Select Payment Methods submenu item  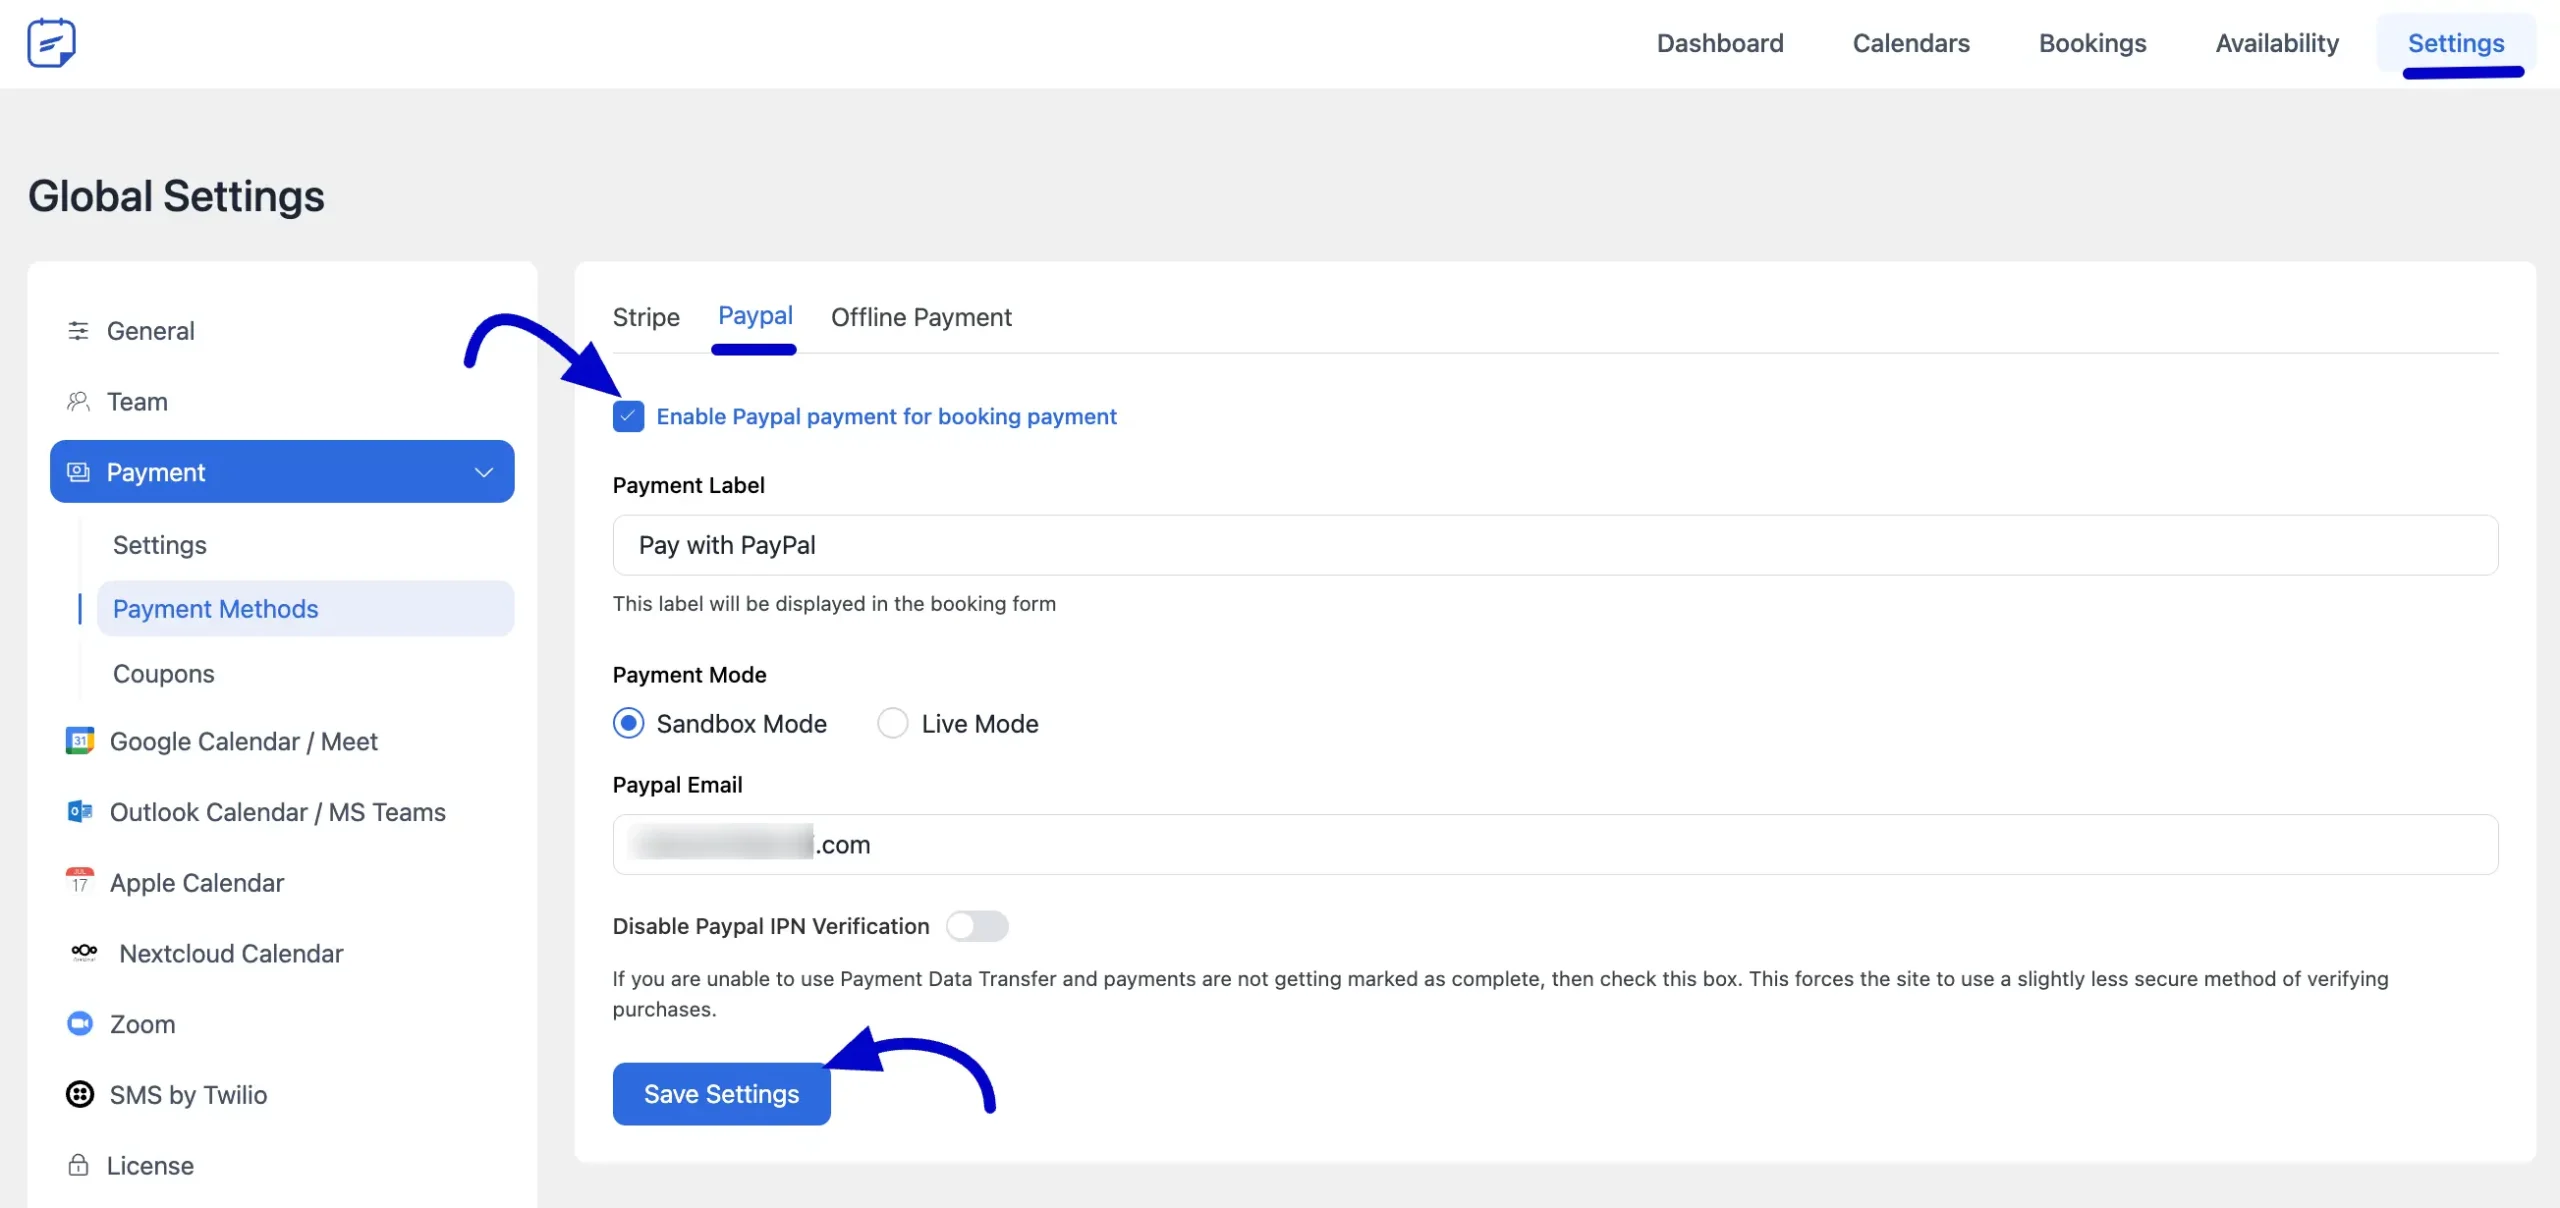(306, 609)
